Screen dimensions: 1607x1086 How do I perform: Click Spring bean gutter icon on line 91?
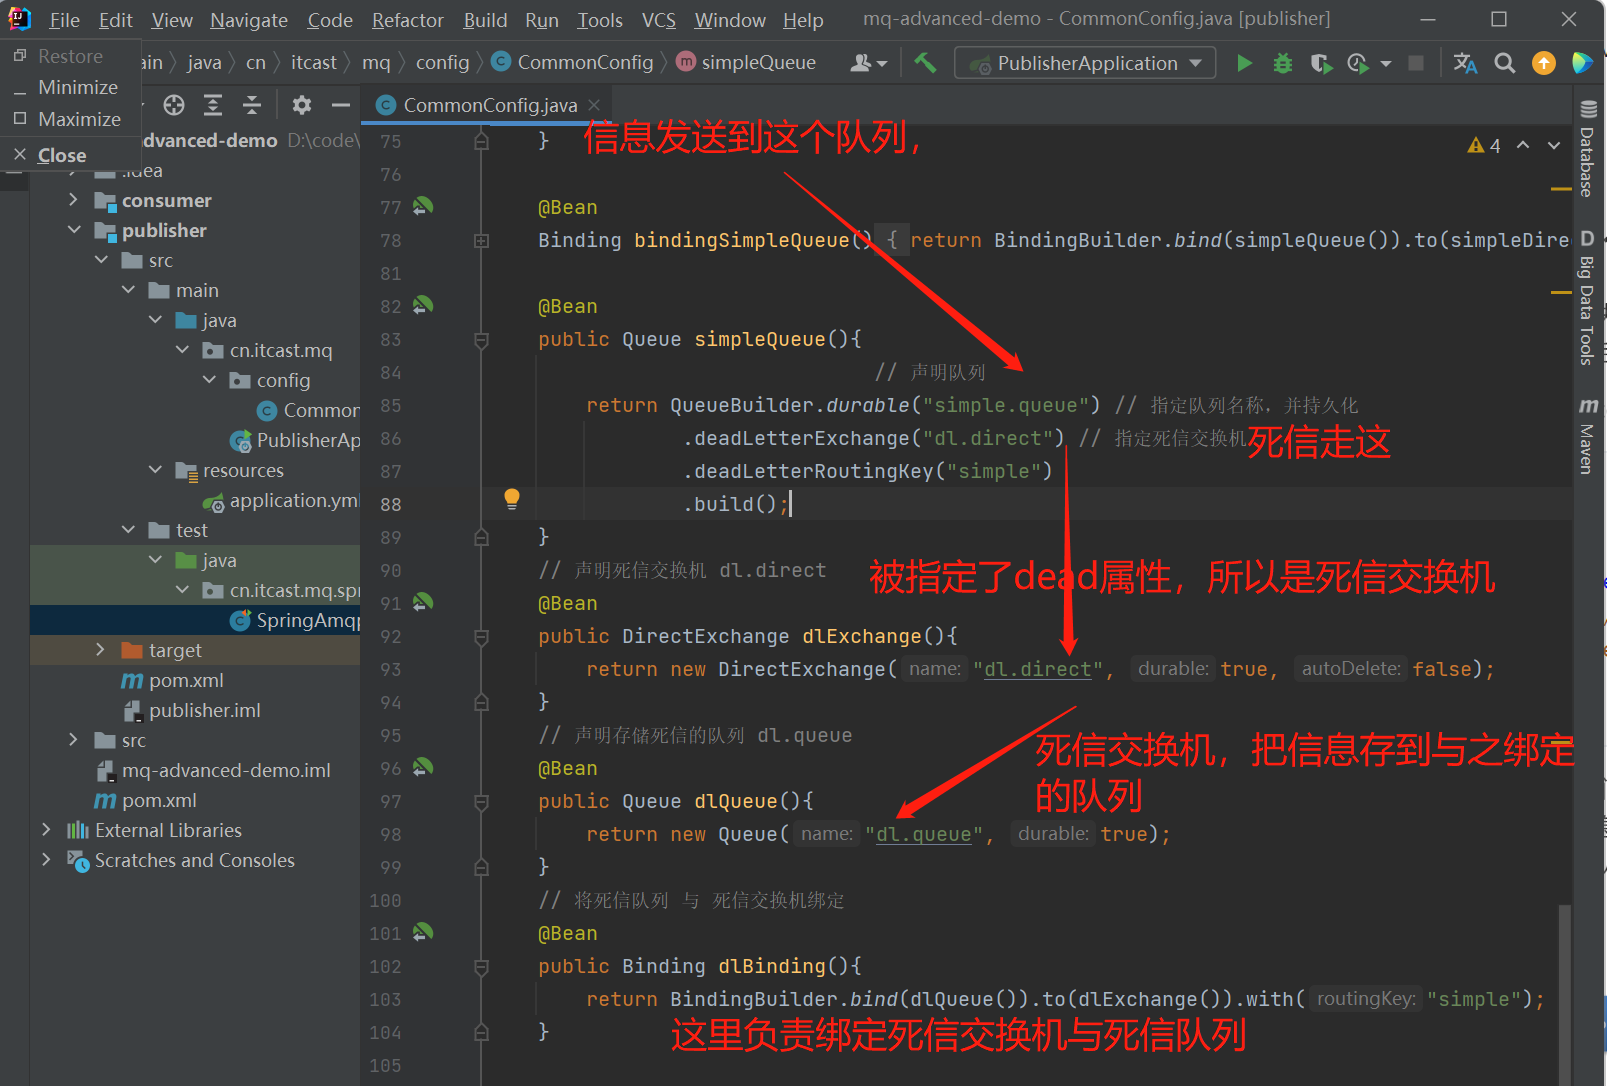423,602
